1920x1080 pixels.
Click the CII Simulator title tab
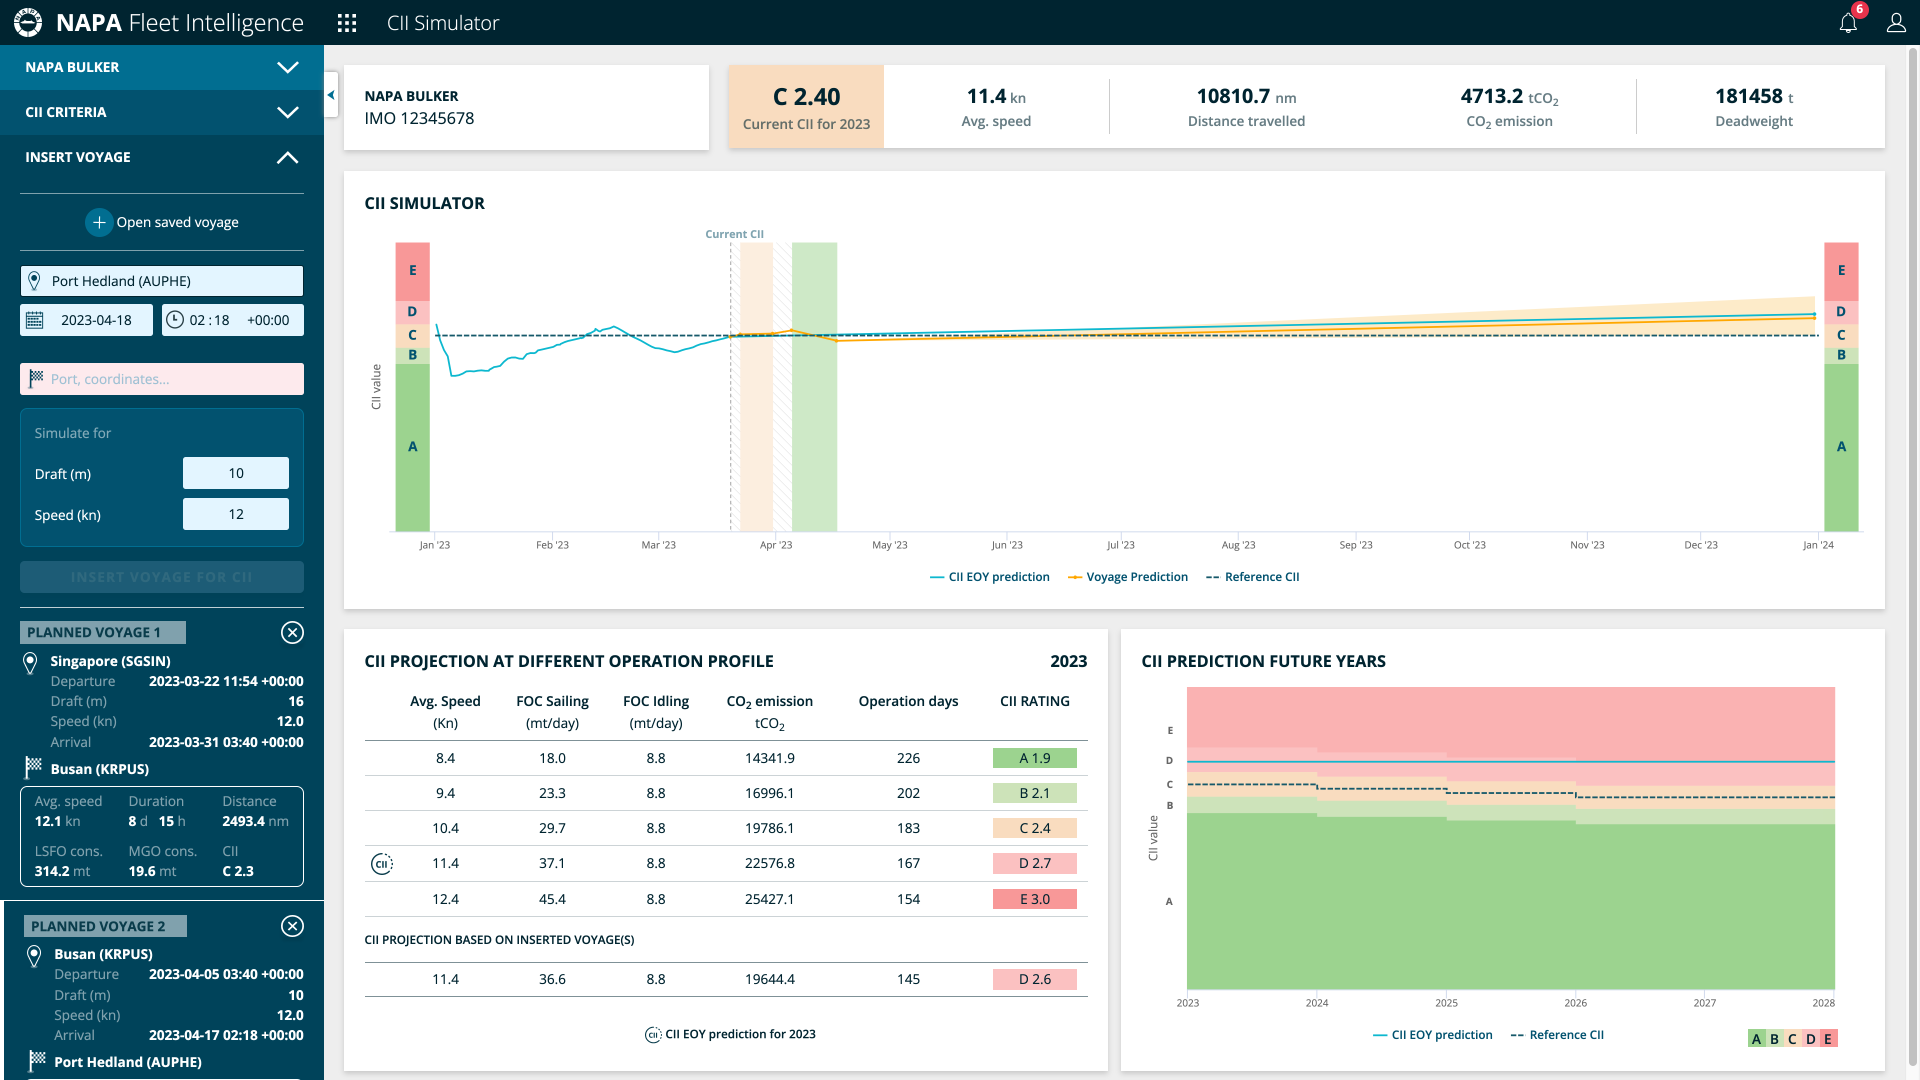click(443, 23)
